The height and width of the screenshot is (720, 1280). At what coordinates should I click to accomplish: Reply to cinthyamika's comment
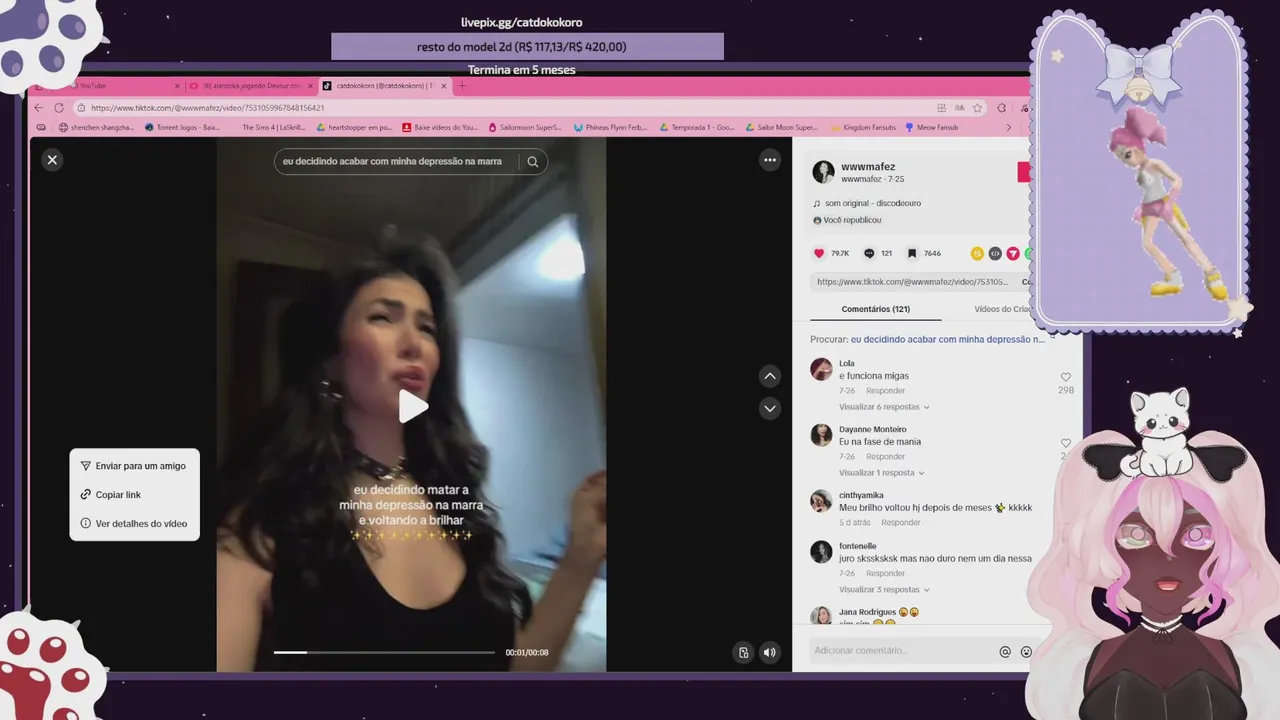click(x=900, y=523)
